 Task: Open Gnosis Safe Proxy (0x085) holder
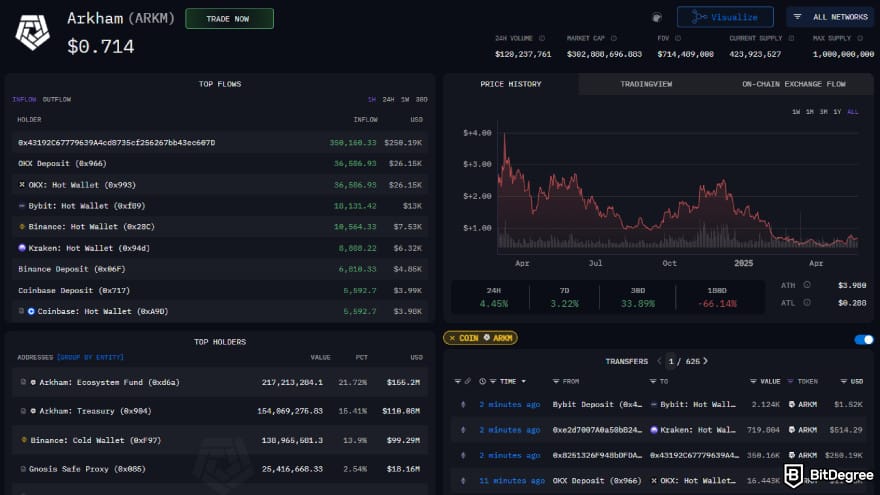click(x=88, y=469)
